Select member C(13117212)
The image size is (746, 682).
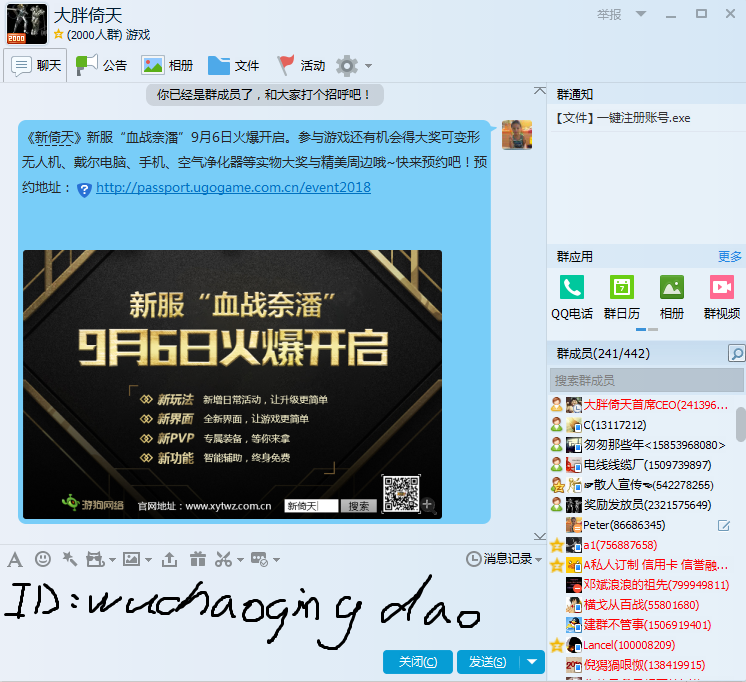point(642,425)
